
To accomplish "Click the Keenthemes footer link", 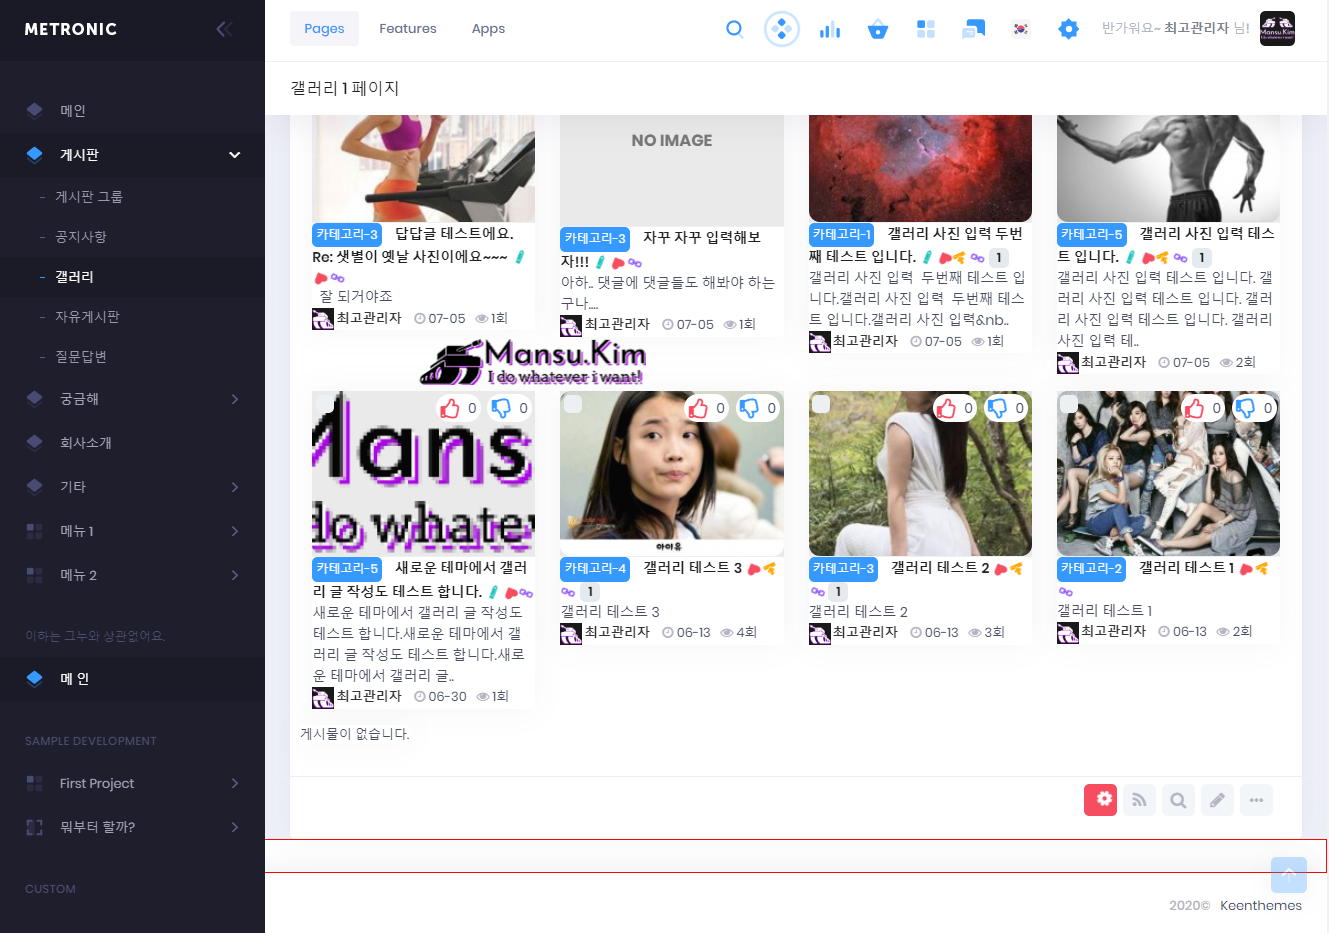I will (1260, 905).
